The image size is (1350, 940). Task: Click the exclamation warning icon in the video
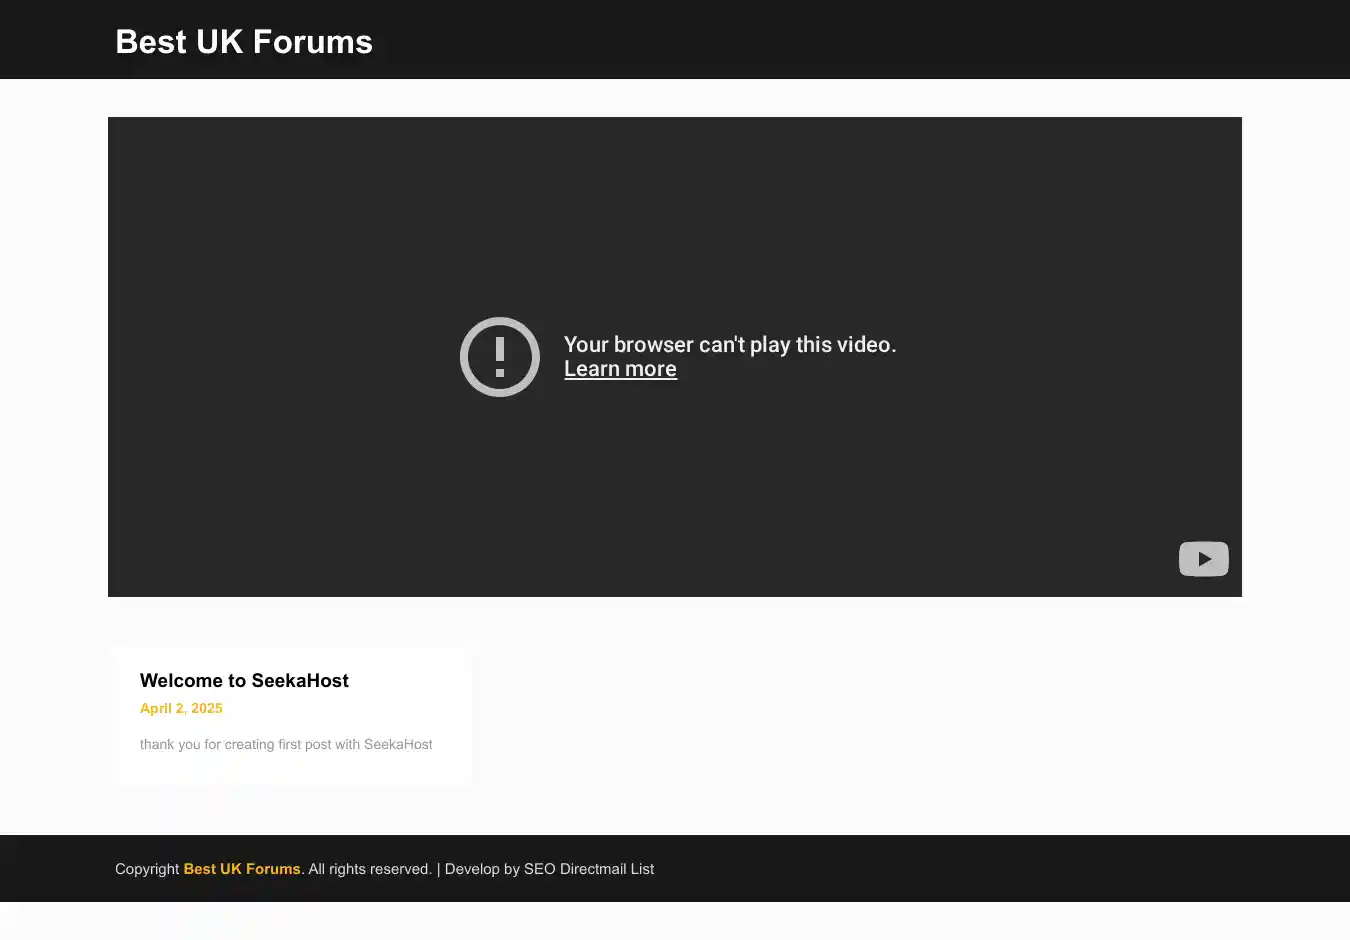click(x=499, y=357)
